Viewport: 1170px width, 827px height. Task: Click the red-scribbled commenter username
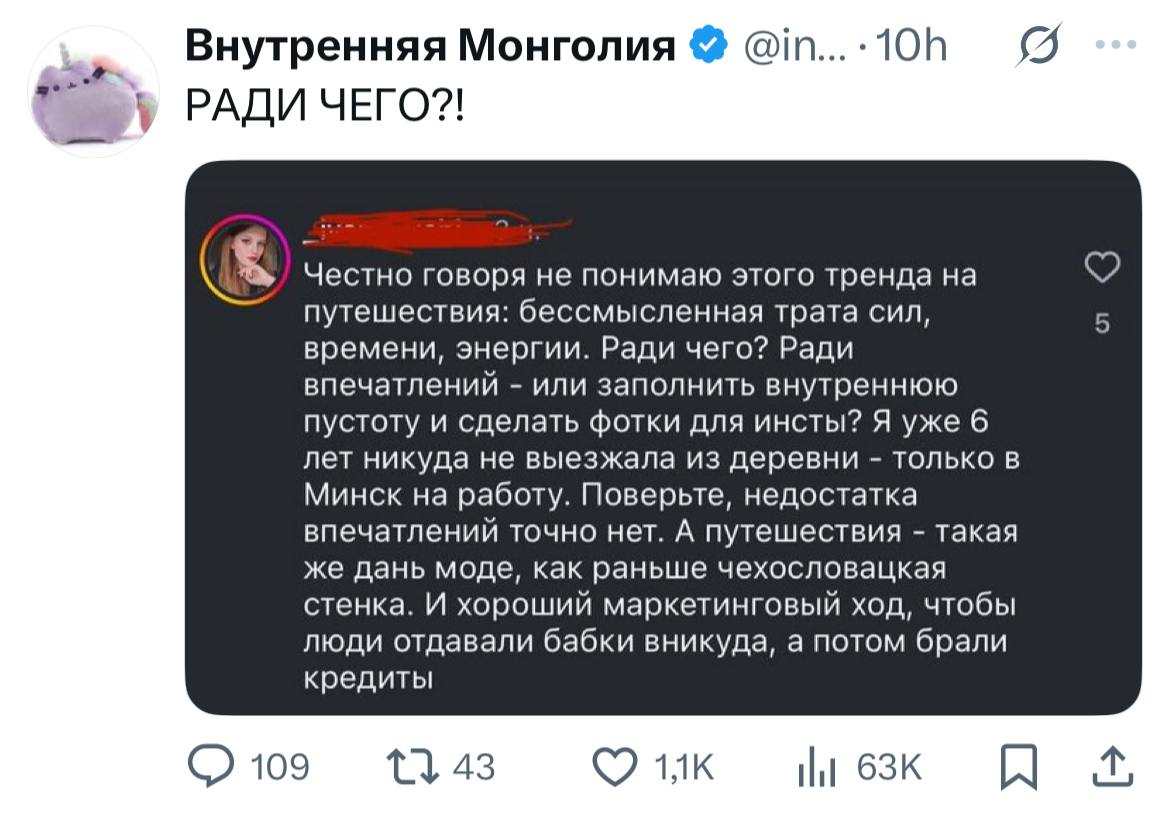[437, 230]
